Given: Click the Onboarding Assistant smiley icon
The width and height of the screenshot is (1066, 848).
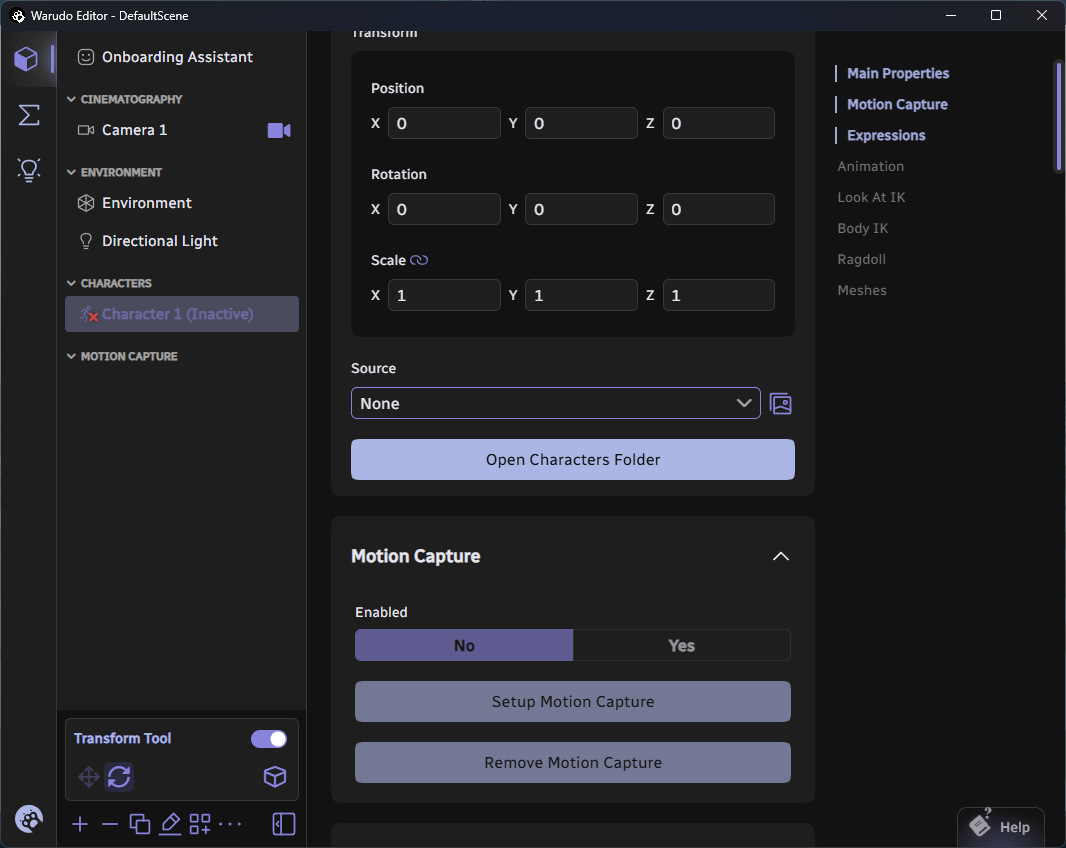Looking at the screenshot, I should point(86,57).
